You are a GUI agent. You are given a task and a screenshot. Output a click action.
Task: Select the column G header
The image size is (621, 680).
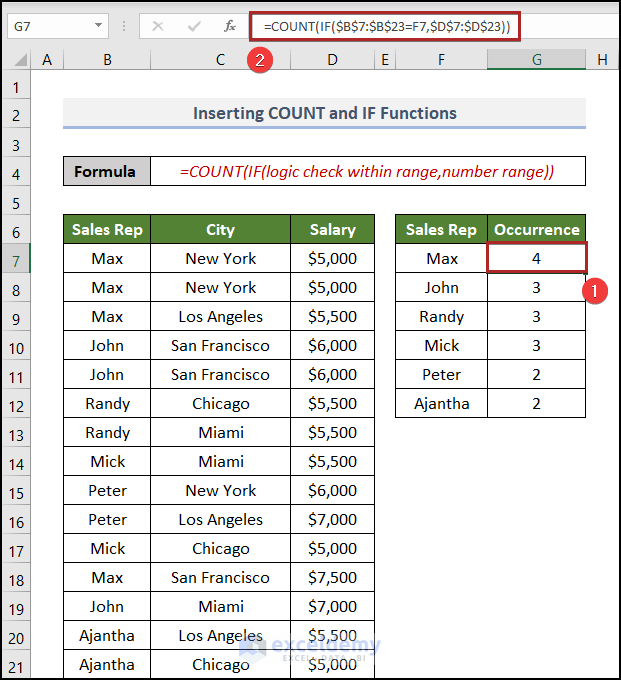click(536, 61)
